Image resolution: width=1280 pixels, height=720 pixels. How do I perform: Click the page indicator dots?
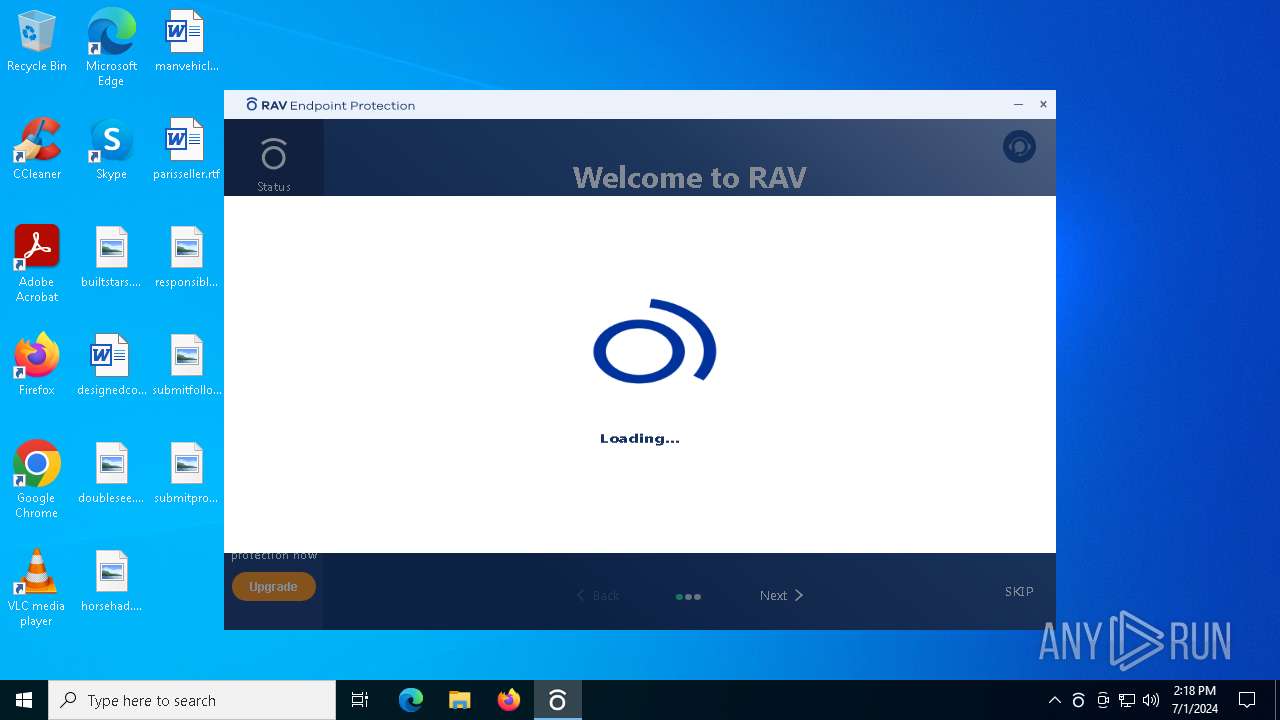pos(688,597)
